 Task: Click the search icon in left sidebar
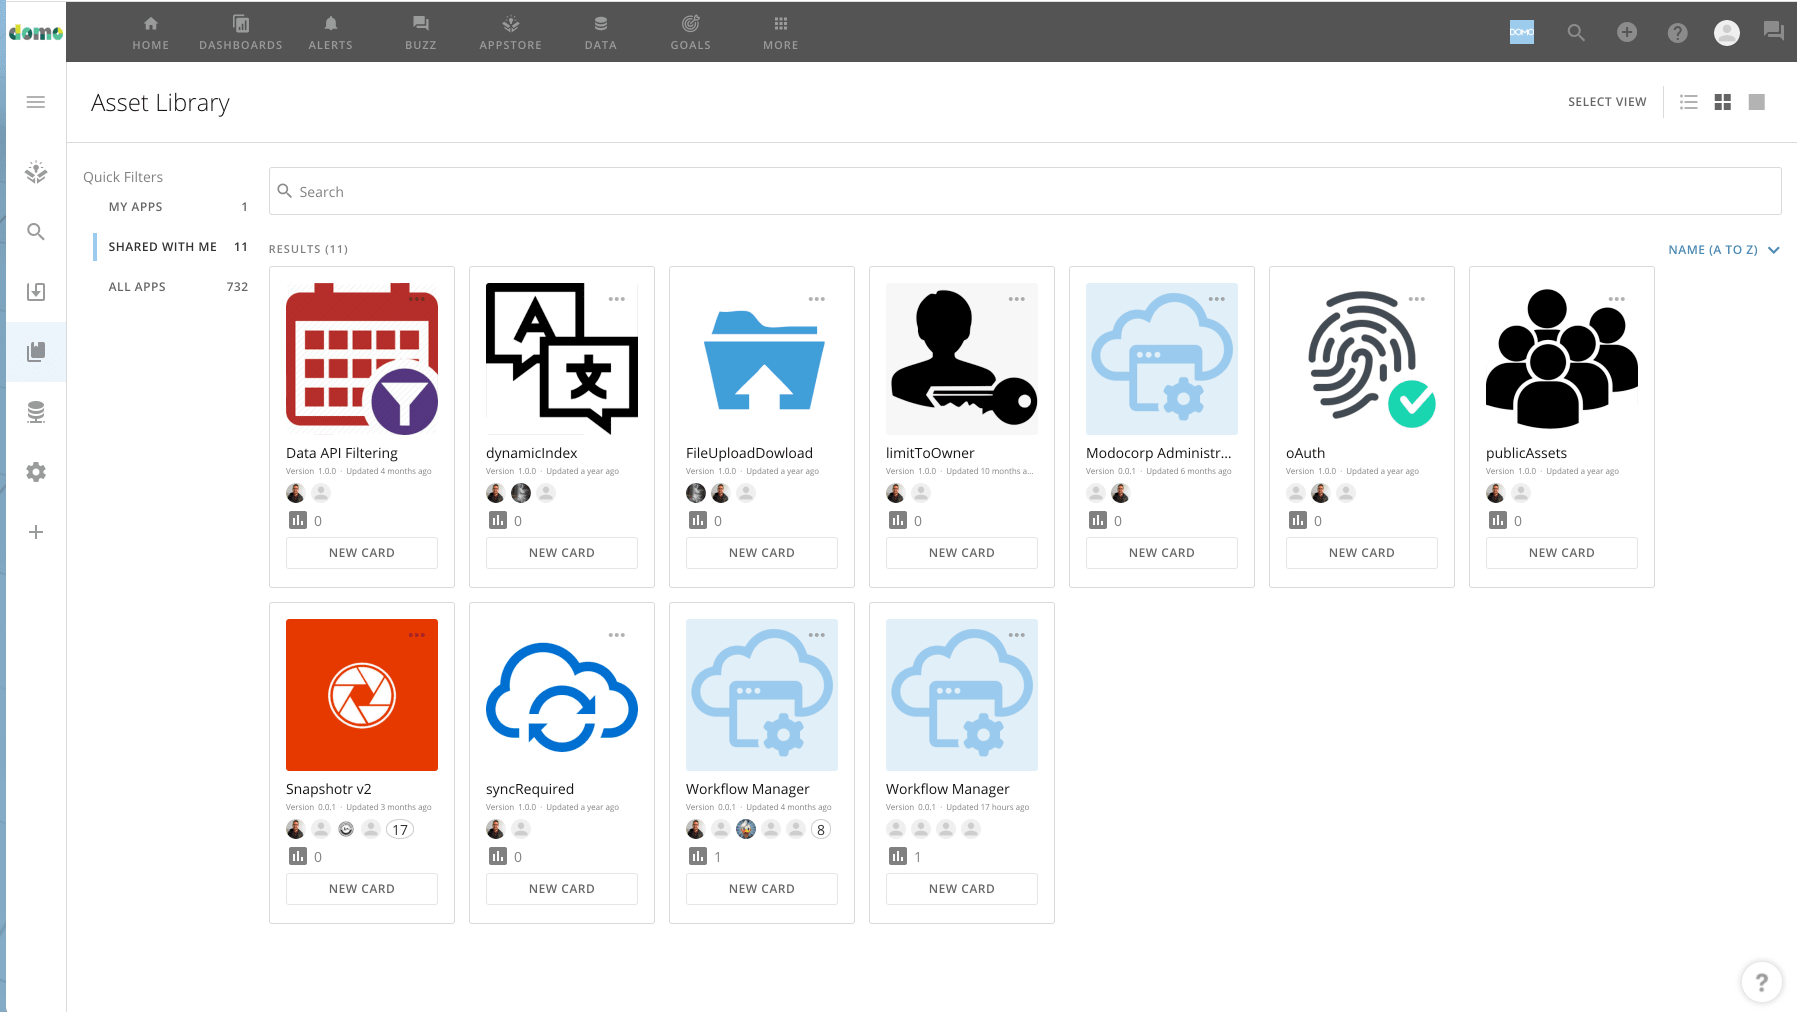[x=36, y=232]
